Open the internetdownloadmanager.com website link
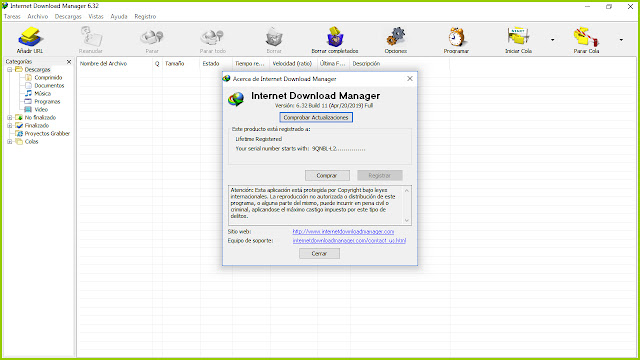Screen dimensions: 640x360 click(x=343, y=231)
